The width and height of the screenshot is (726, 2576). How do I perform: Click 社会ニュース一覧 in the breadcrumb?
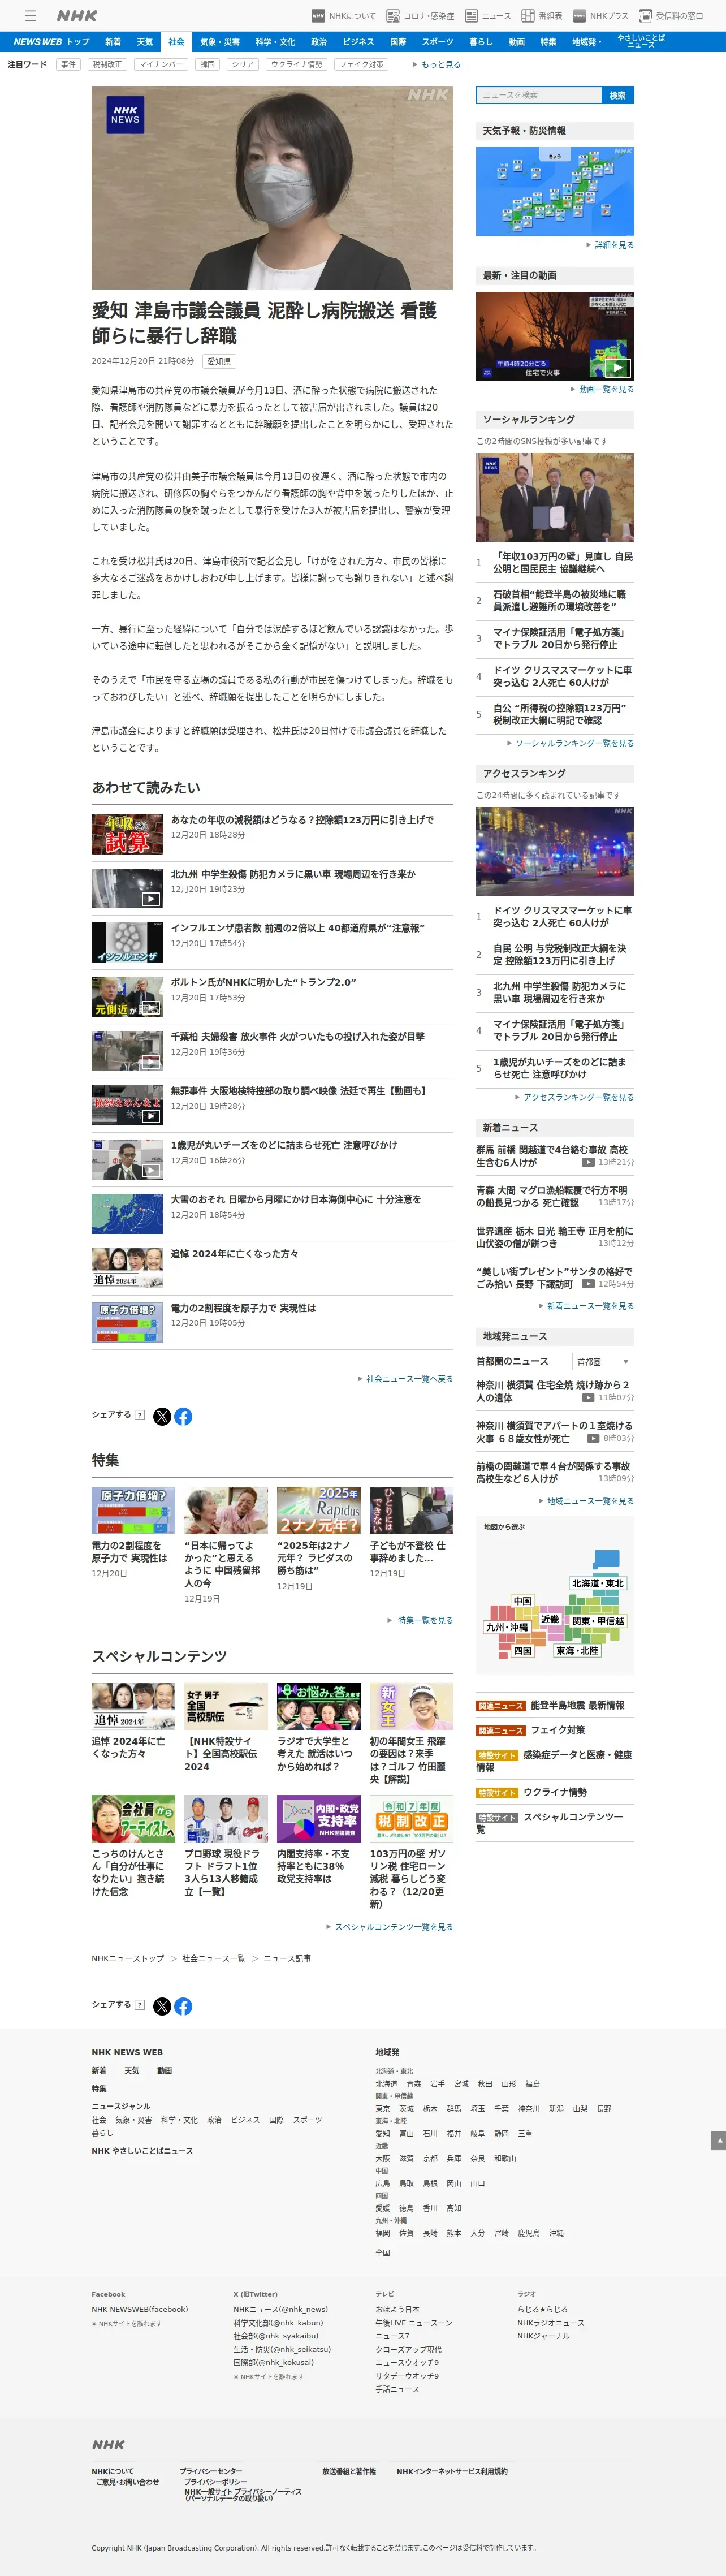214,1958
